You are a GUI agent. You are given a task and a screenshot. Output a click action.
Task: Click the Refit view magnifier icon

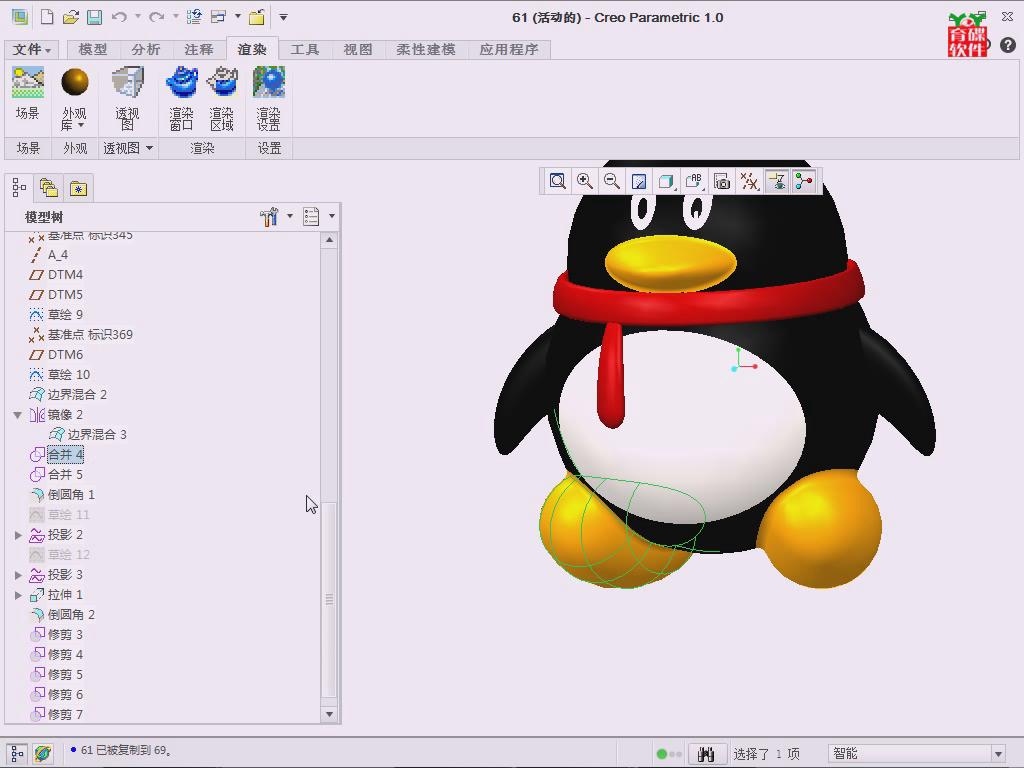coord(557,181)
